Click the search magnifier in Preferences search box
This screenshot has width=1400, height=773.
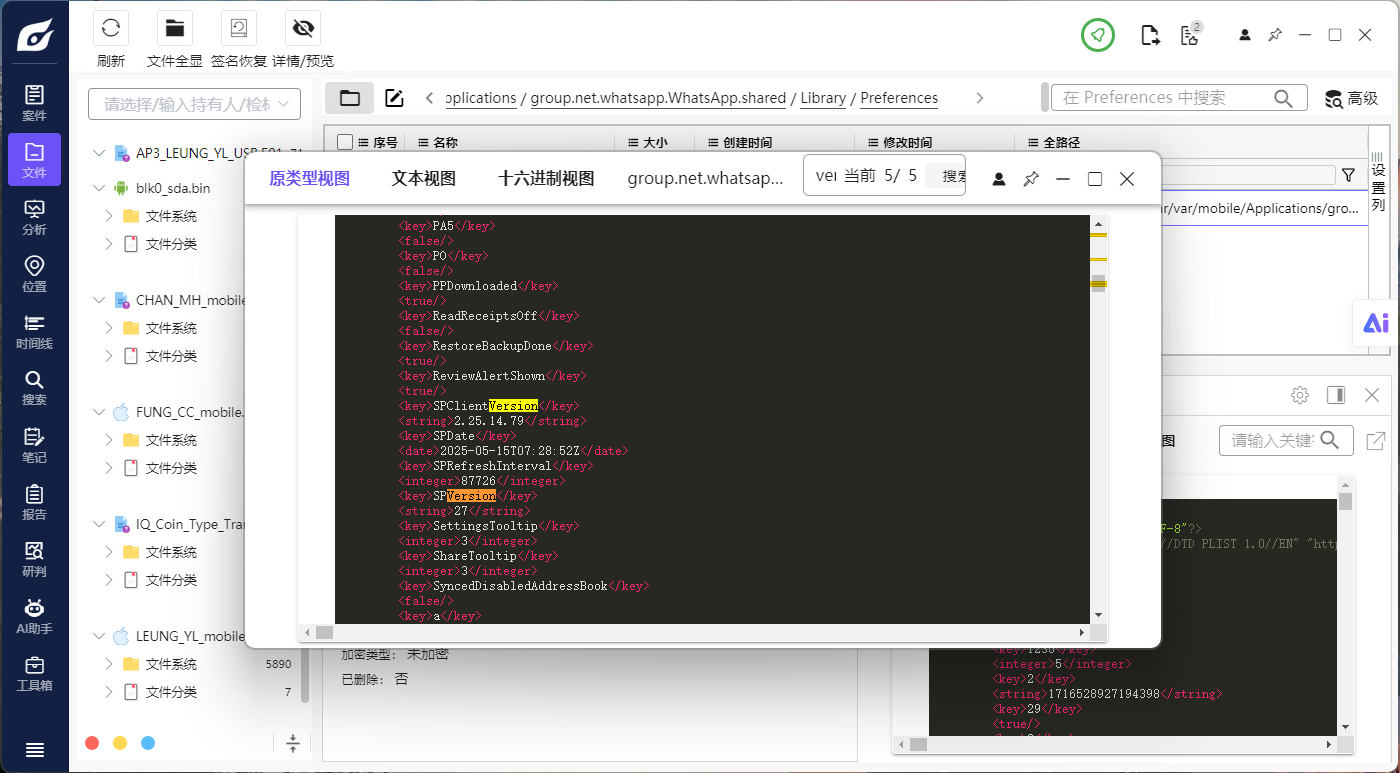point(1284,98)
